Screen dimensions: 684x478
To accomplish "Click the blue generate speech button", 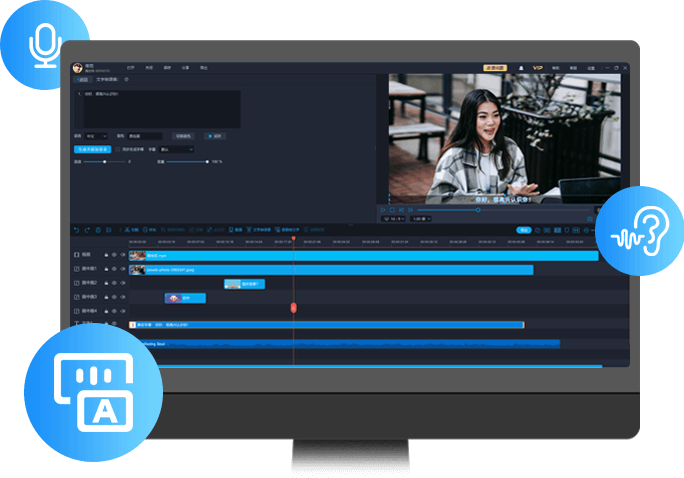I will pos(91,149).
